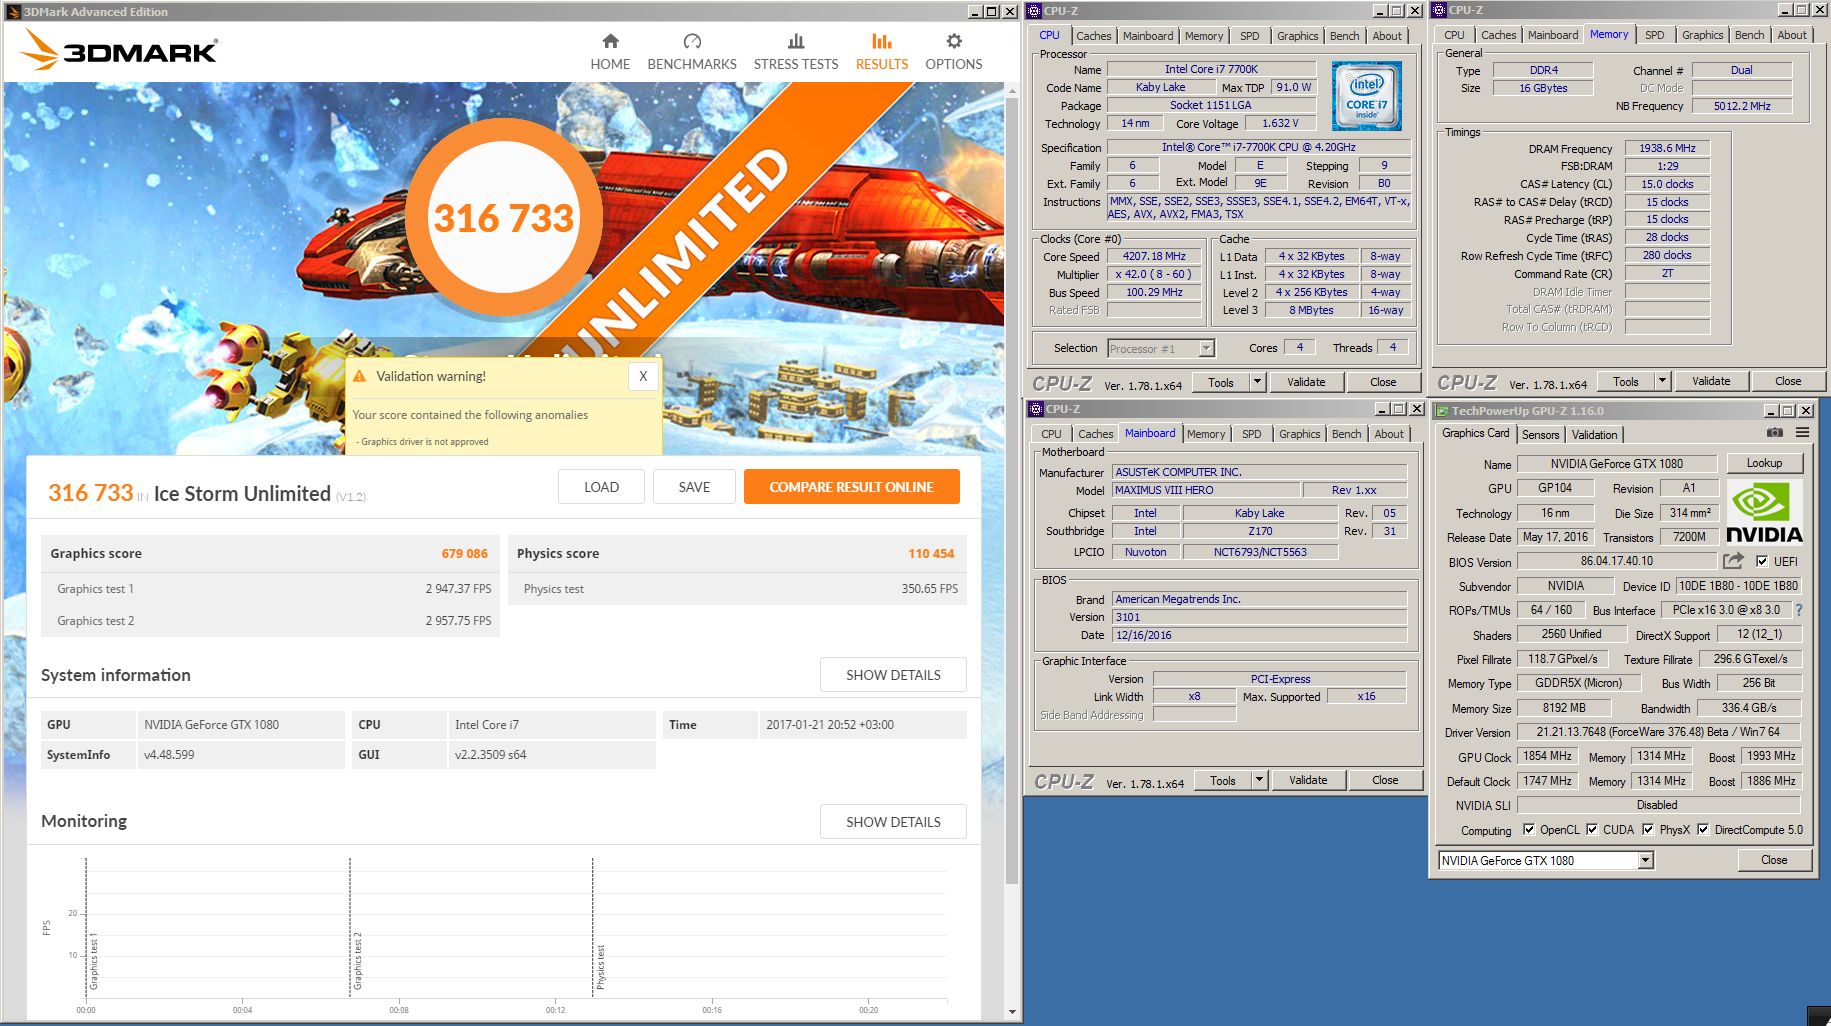
Task: Toggle the UEFI checkbox in GPU-Z
Action: point(1762,561)
